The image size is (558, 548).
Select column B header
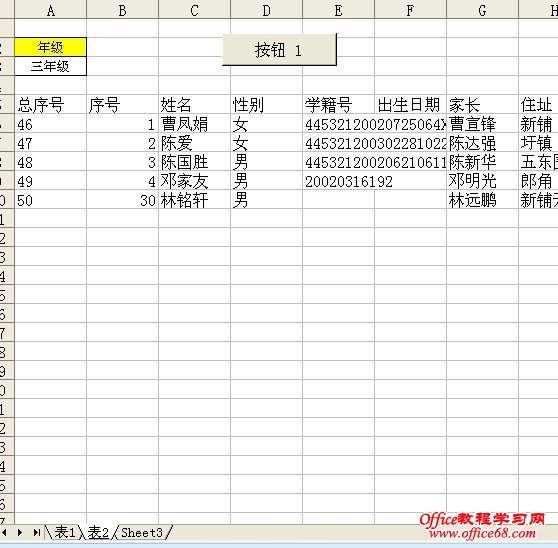122,10
